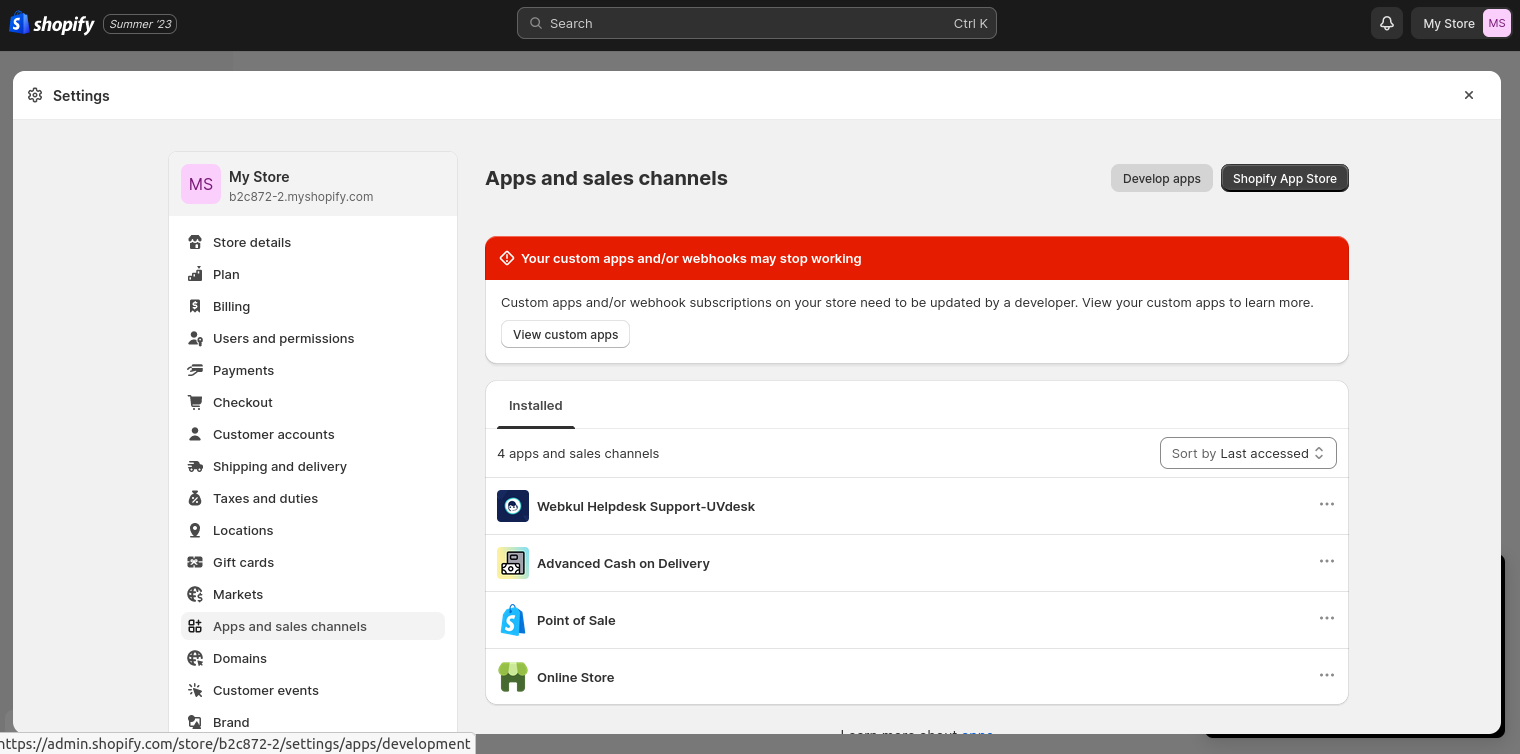Click the Customer events icon
The width and height of the screenshot is (1520, 754).
click(195, 690)
